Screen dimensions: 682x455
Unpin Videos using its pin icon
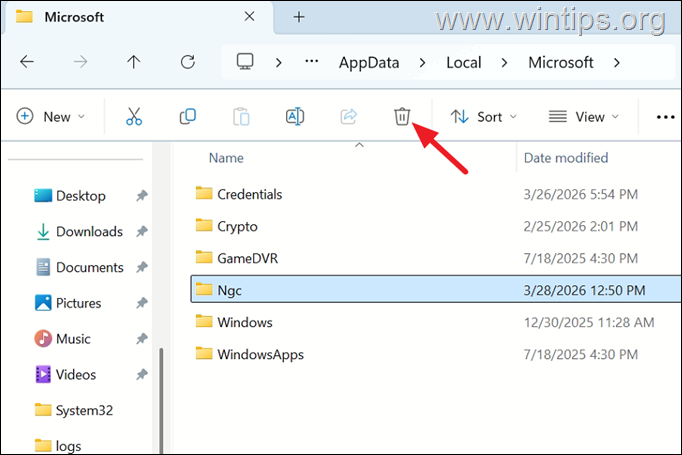142,374
